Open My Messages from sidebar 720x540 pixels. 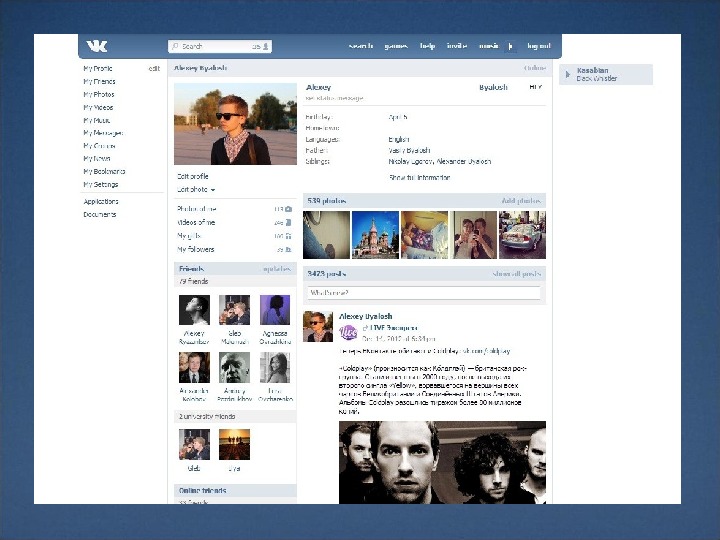(103, 133)
